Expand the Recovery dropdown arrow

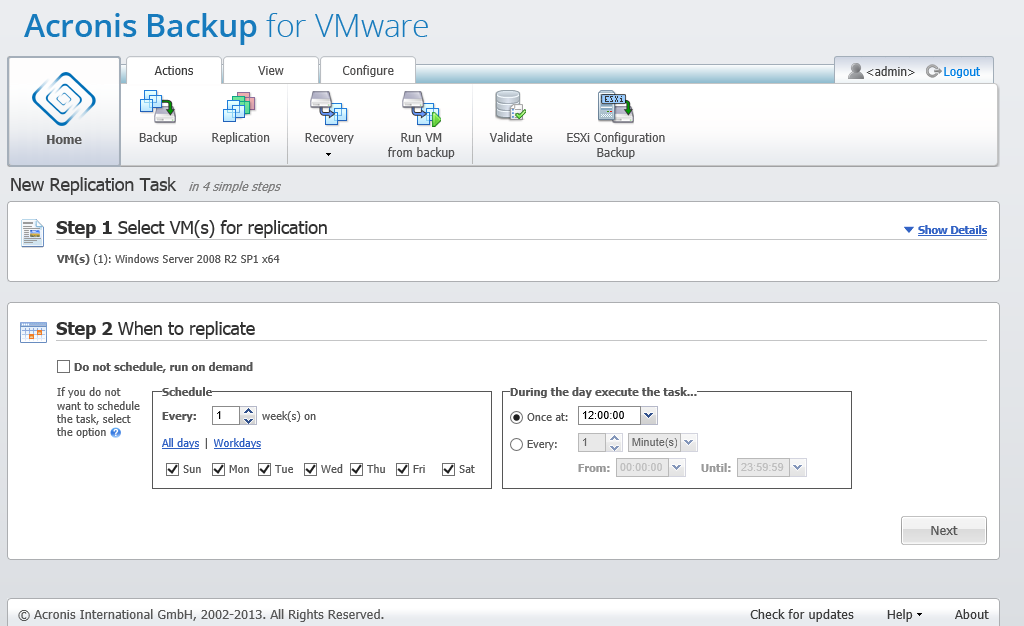(328, 155)
